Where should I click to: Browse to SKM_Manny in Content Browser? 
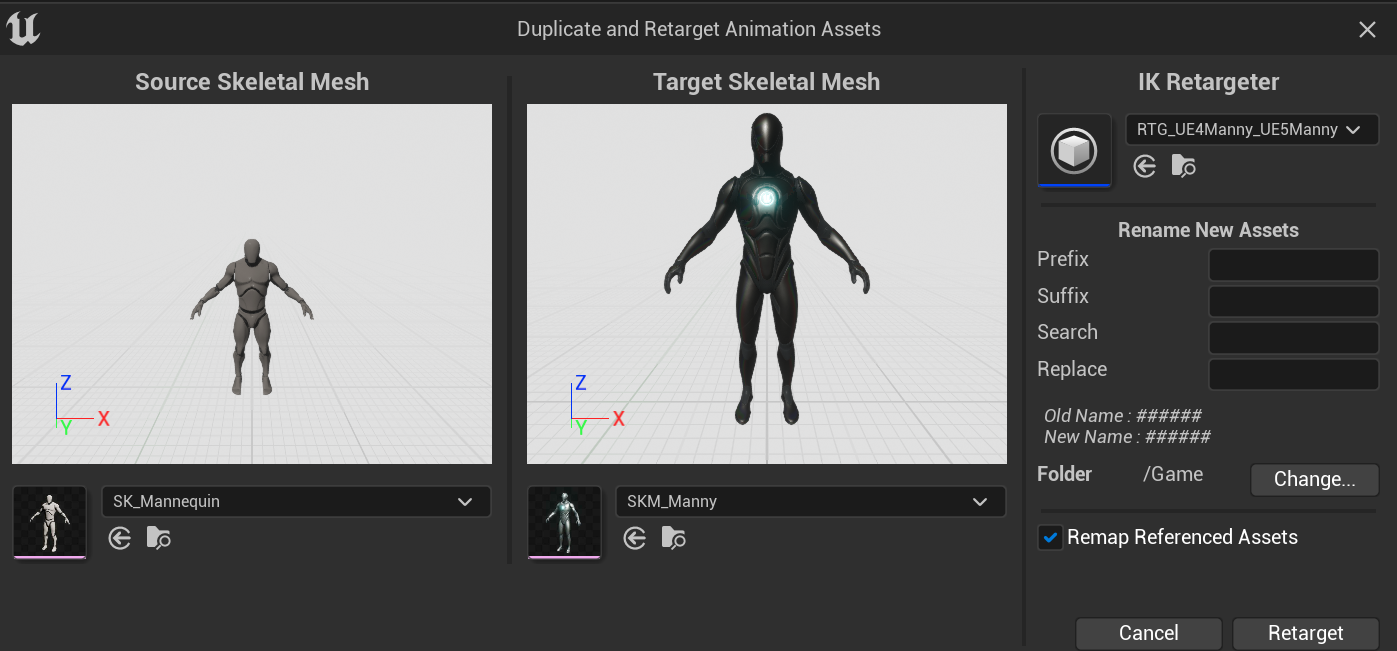click(674, 539)
